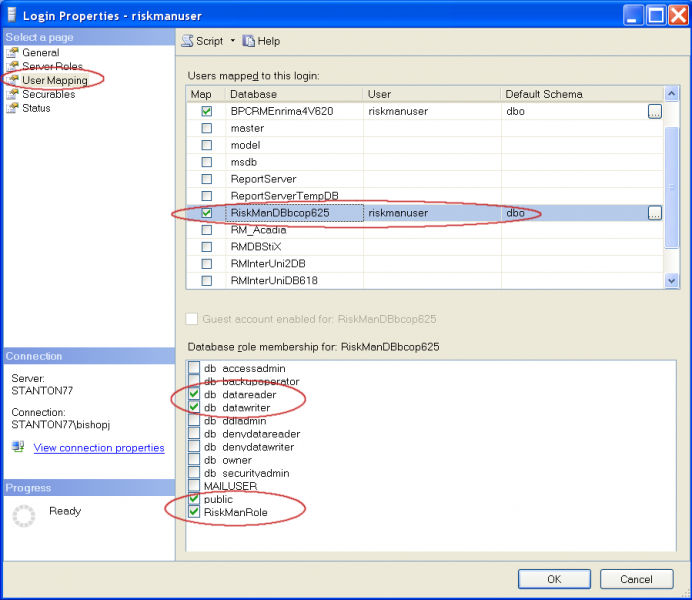692x600 pixels.
Task: Click the window title bar icon
Action: point(12,15)
